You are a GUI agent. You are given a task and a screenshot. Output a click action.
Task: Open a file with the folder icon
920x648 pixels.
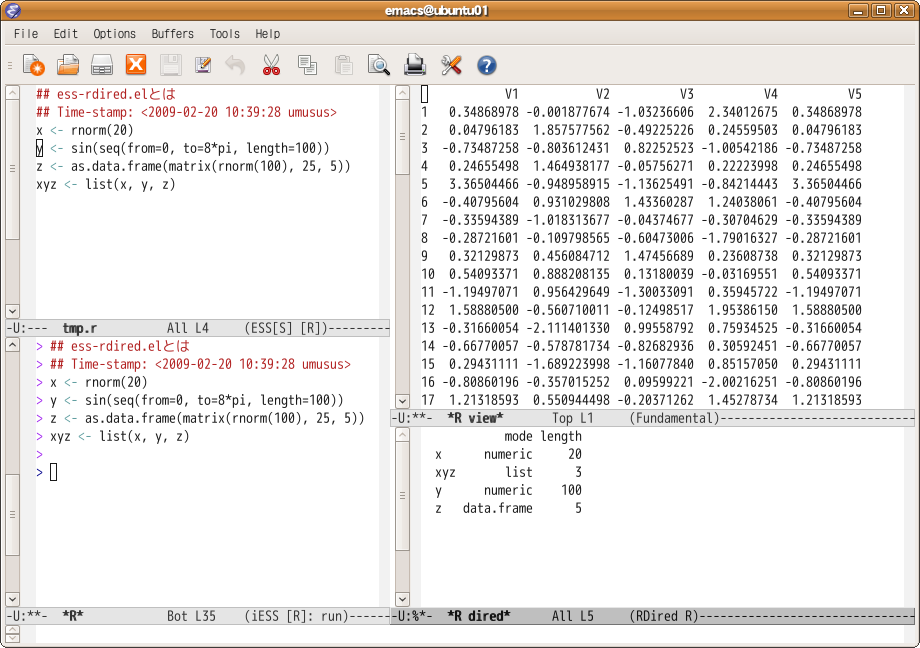tap(68, 65)
